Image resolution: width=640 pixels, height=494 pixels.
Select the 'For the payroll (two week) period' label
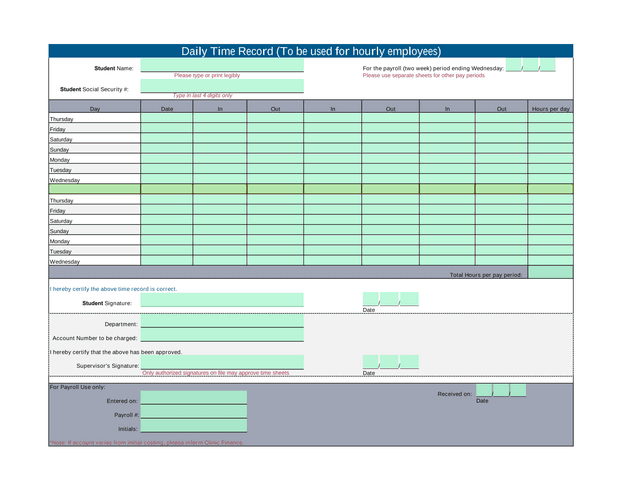click(x=433, y=69)
